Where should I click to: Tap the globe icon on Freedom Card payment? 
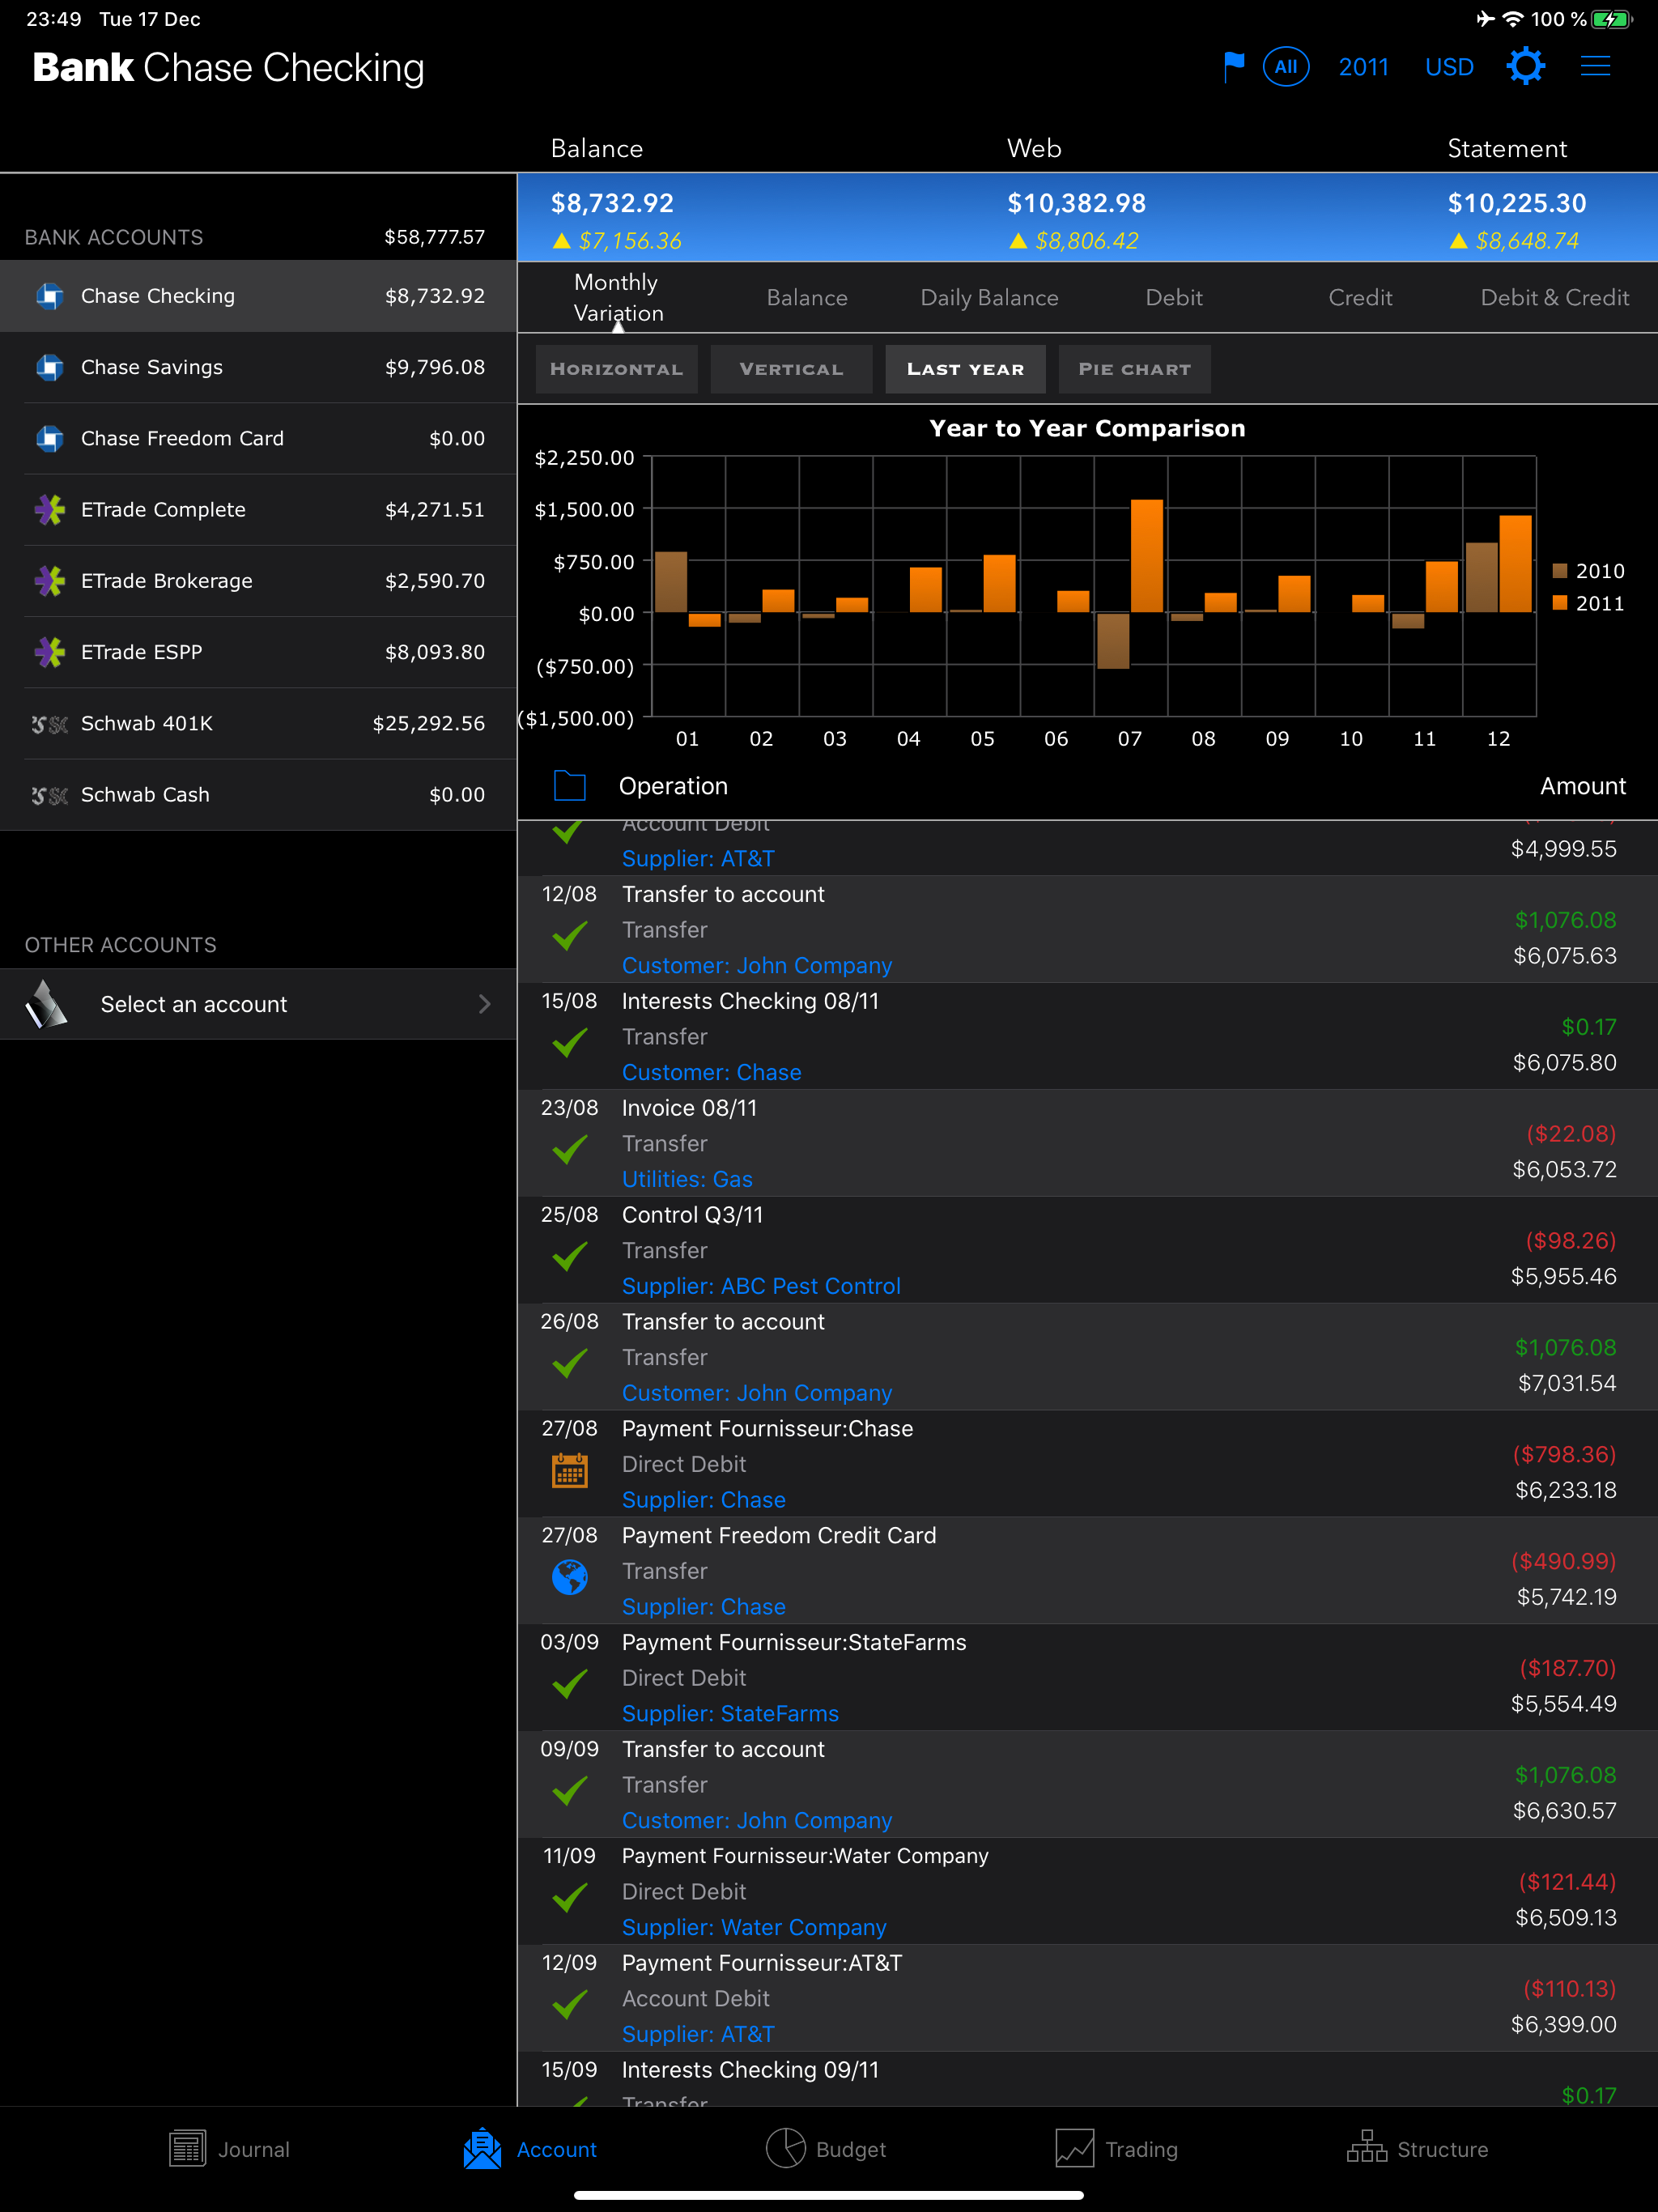click(x=570, y=1577)
